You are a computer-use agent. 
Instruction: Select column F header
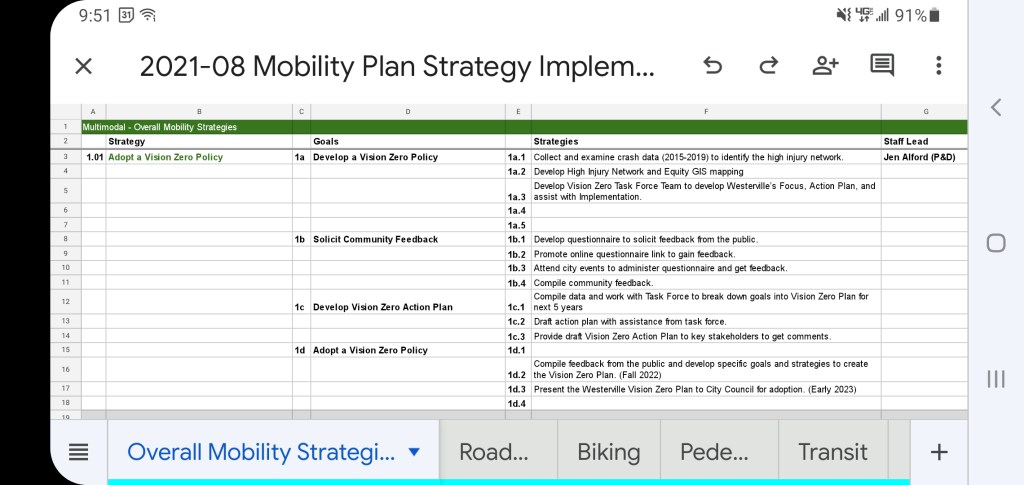[x=706, y=111]
